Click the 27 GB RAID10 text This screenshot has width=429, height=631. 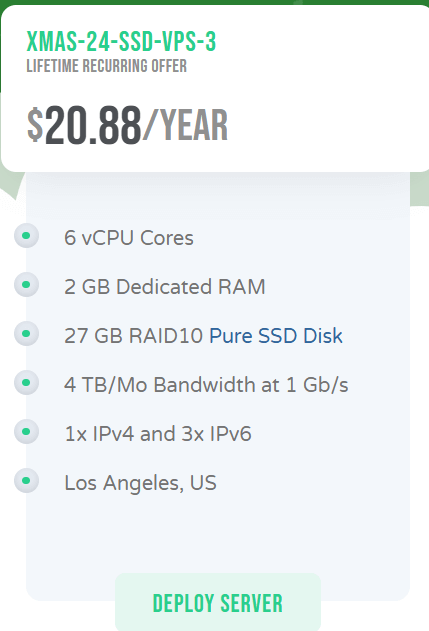point(133,336)
